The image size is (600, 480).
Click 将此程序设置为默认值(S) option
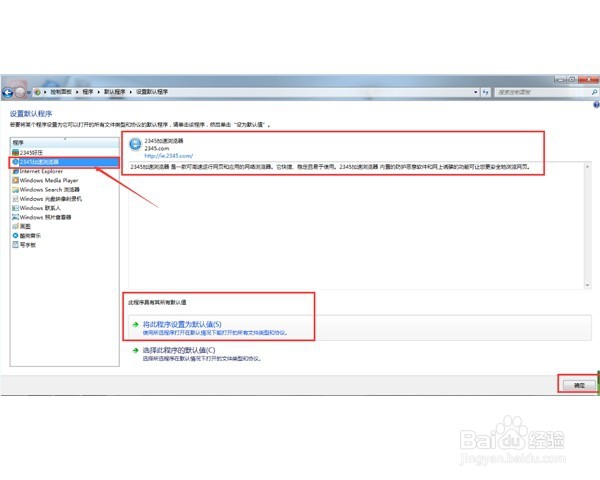[360, 328]
